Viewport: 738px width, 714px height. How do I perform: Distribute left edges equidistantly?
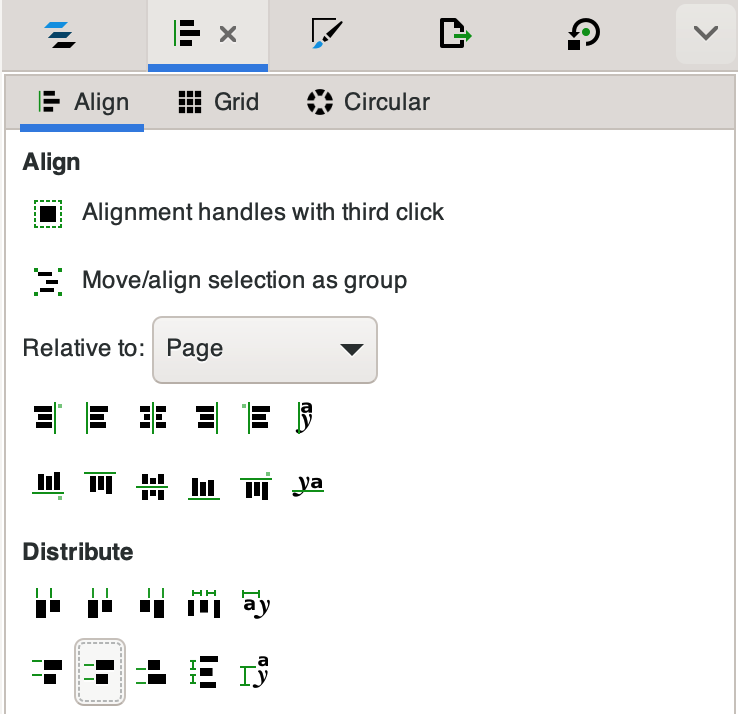47,604
